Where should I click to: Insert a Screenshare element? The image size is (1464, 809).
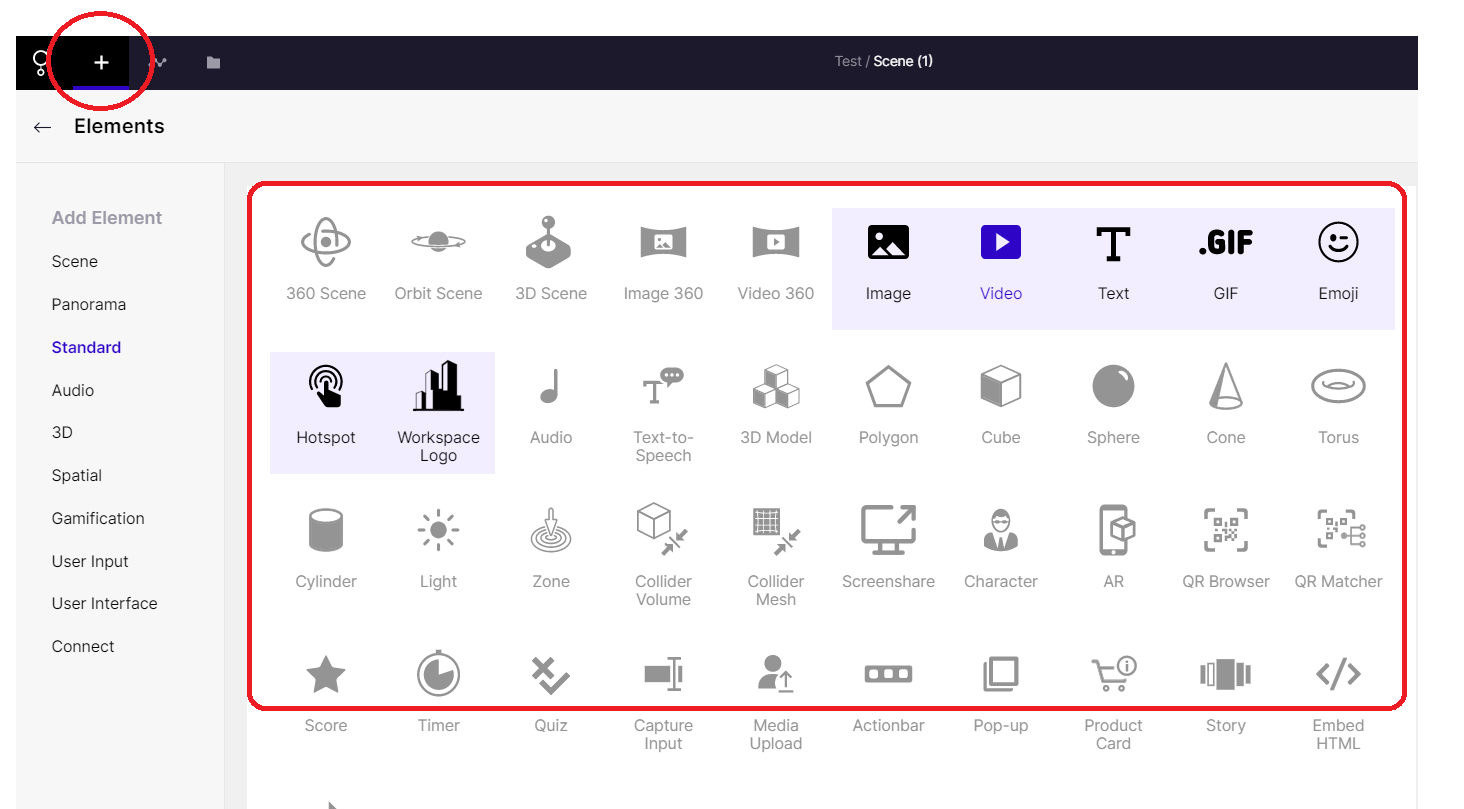pyautogui.click(x=888, y=531)
